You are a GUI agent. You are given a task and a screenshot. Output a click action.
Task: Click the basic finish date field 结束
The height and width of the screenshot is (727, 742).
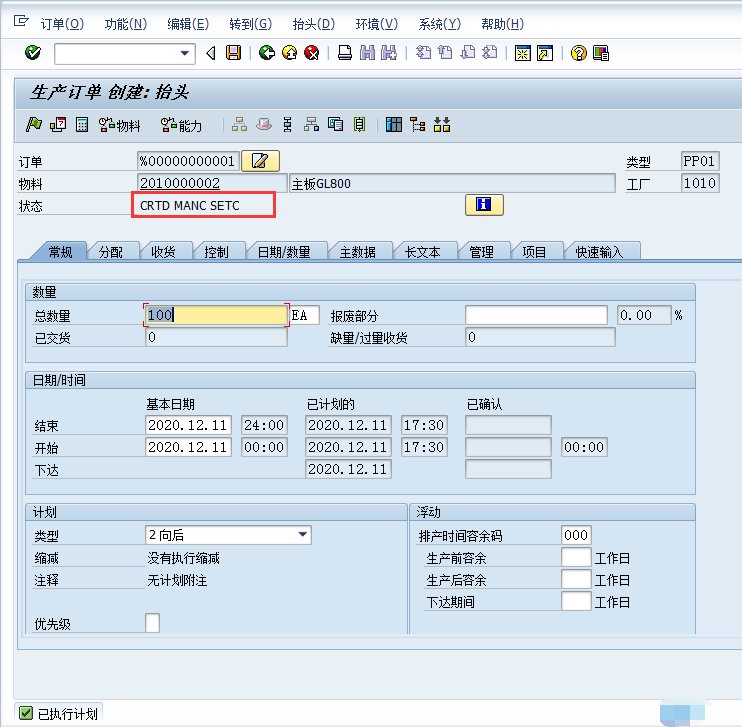pyautogui.click(x=188, y=425)
